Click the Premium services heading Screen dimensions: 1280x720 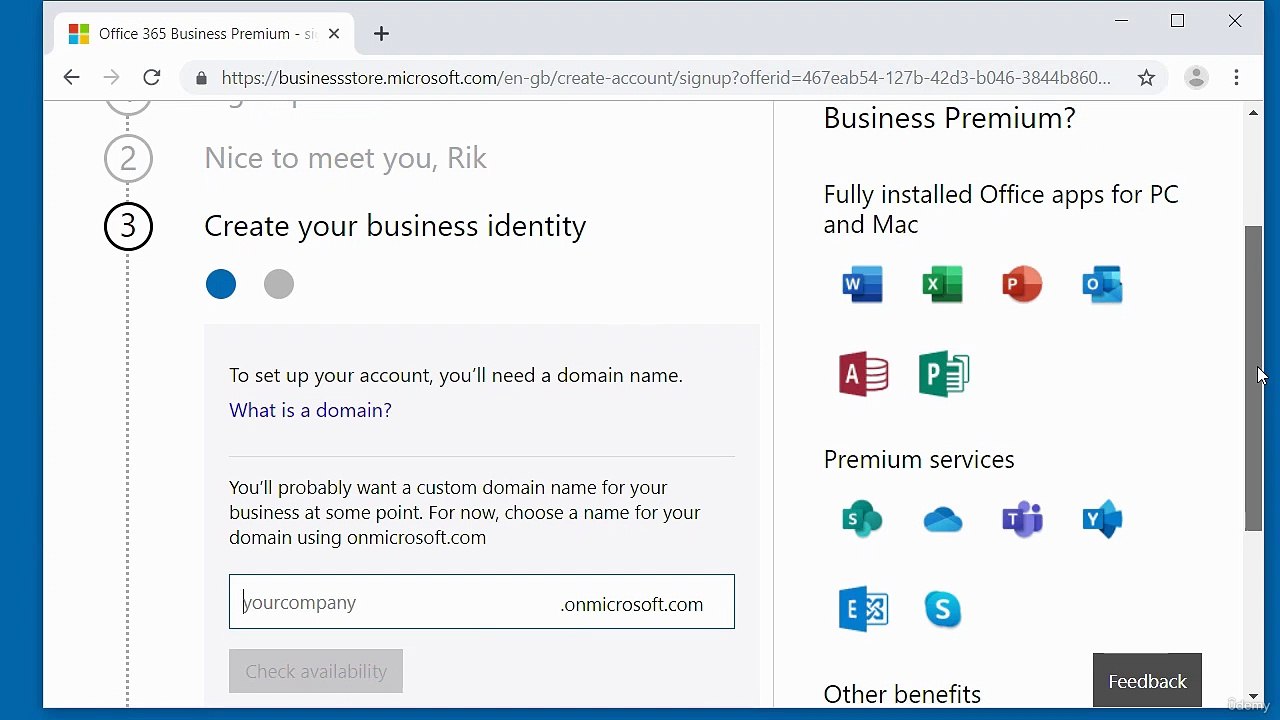[x=919, y=459]
